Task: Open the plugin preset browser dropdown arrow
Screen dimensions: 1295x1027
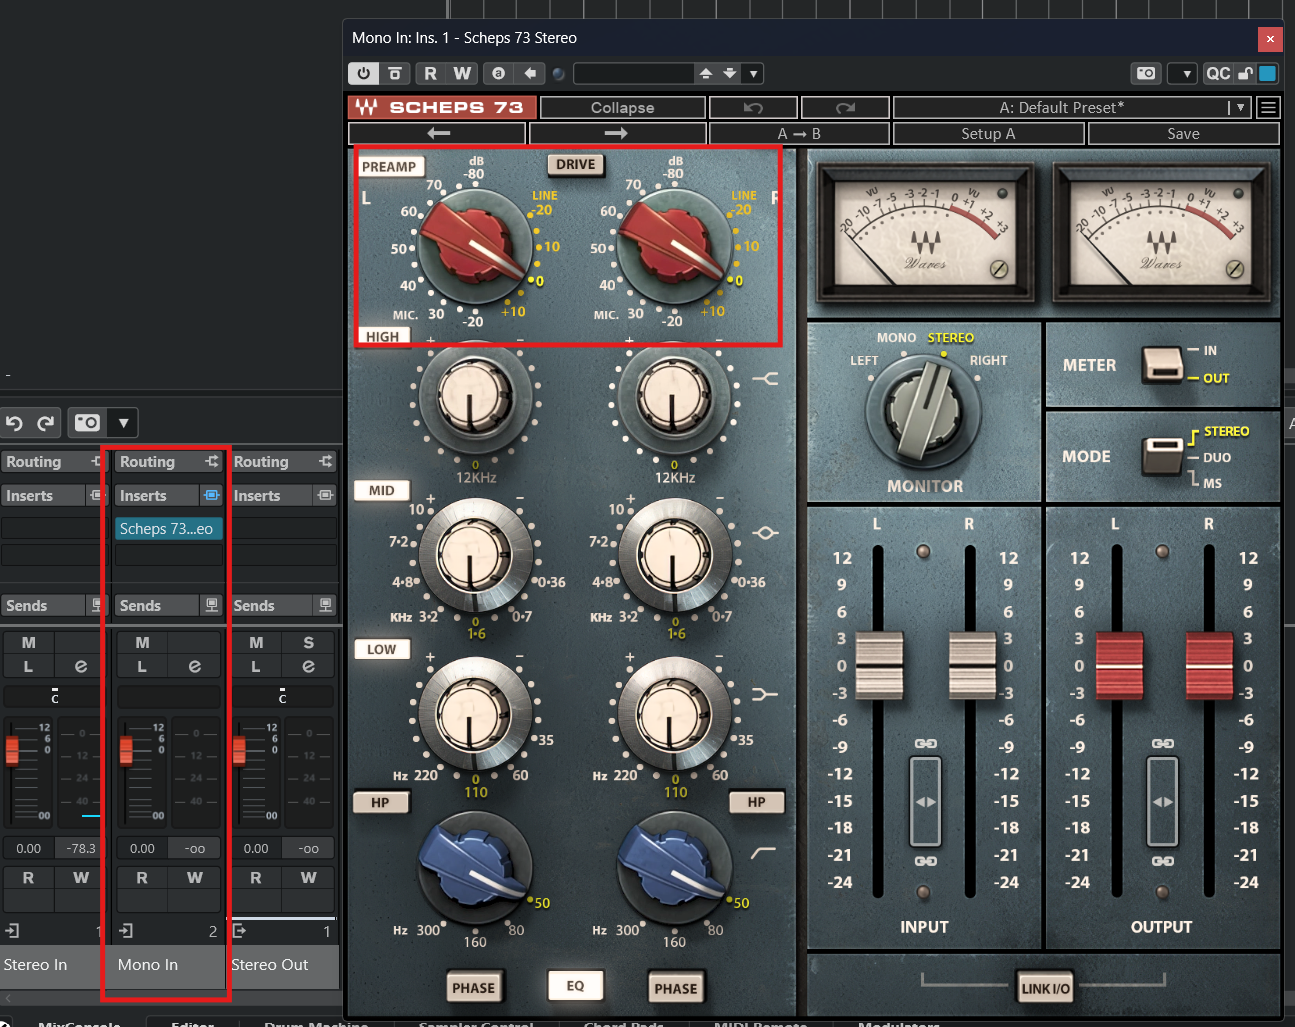Action: [754, 73]
